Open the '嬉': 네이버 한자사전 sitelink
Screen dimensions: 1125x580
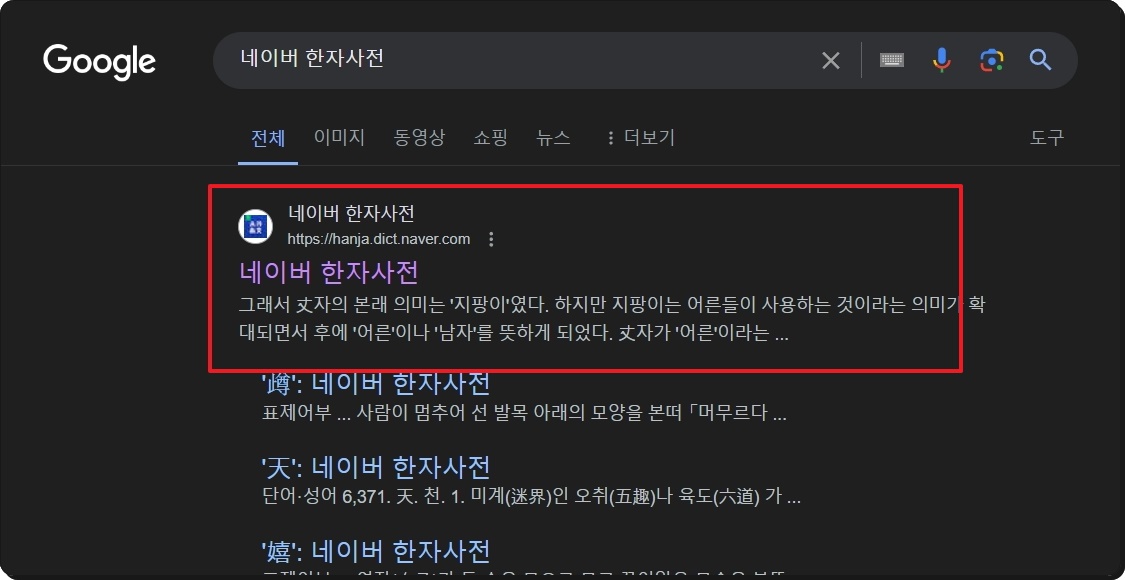click(376, 551)
